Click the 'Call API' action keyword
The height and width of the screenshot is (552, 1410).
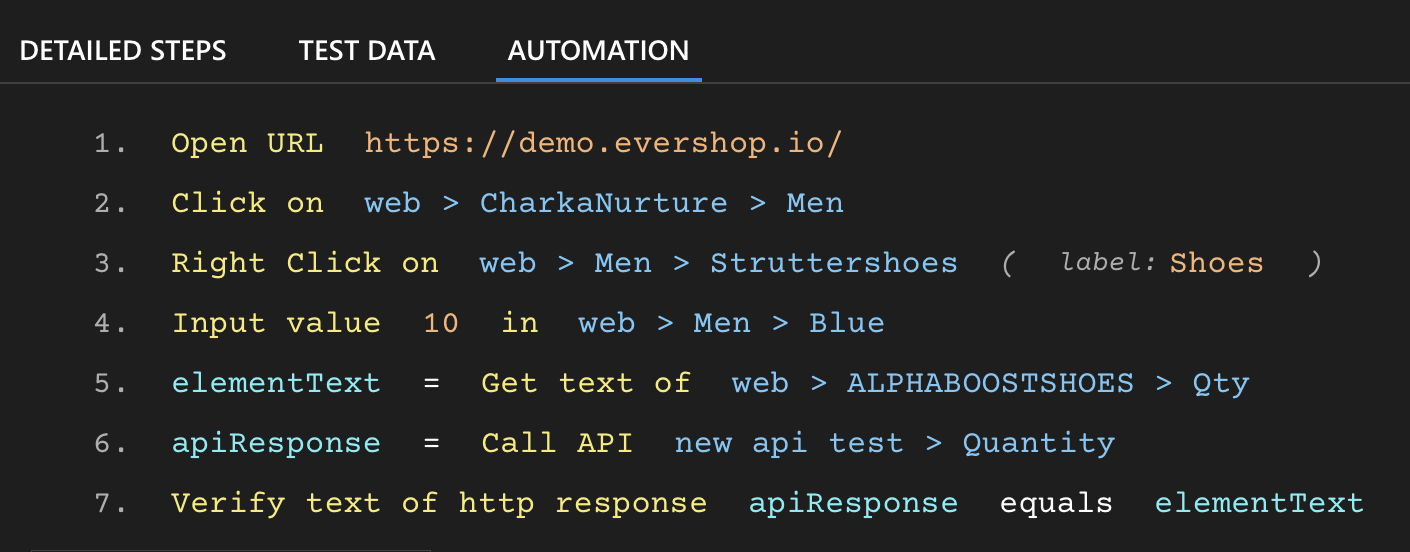(557, 443)
